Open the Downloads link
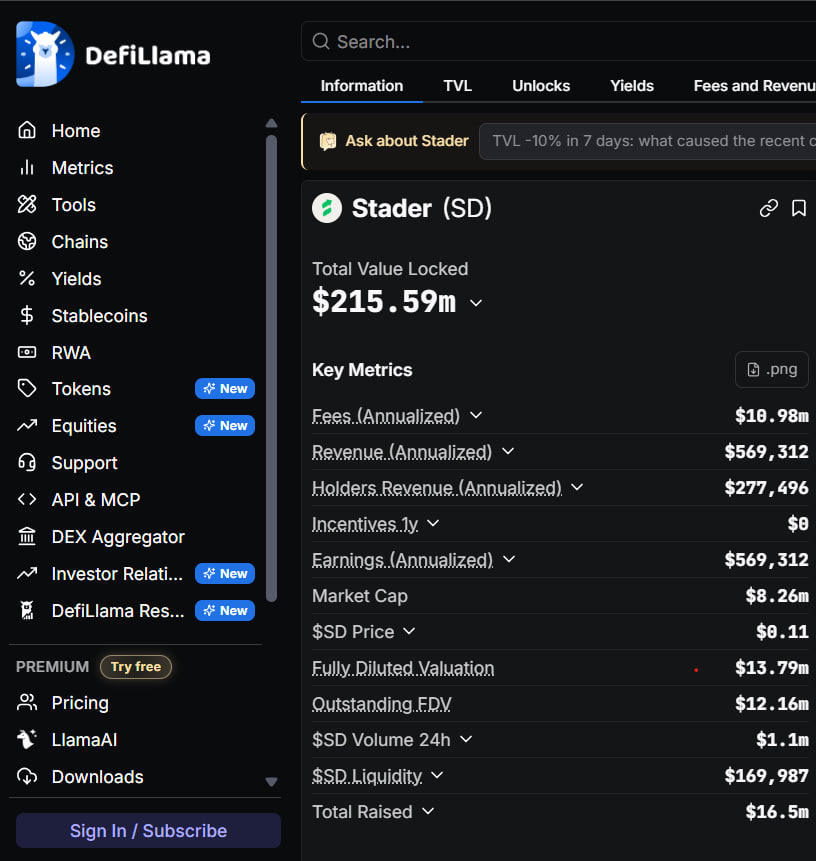Viewport: 816px width, 861px height. [x=98, y=776]
